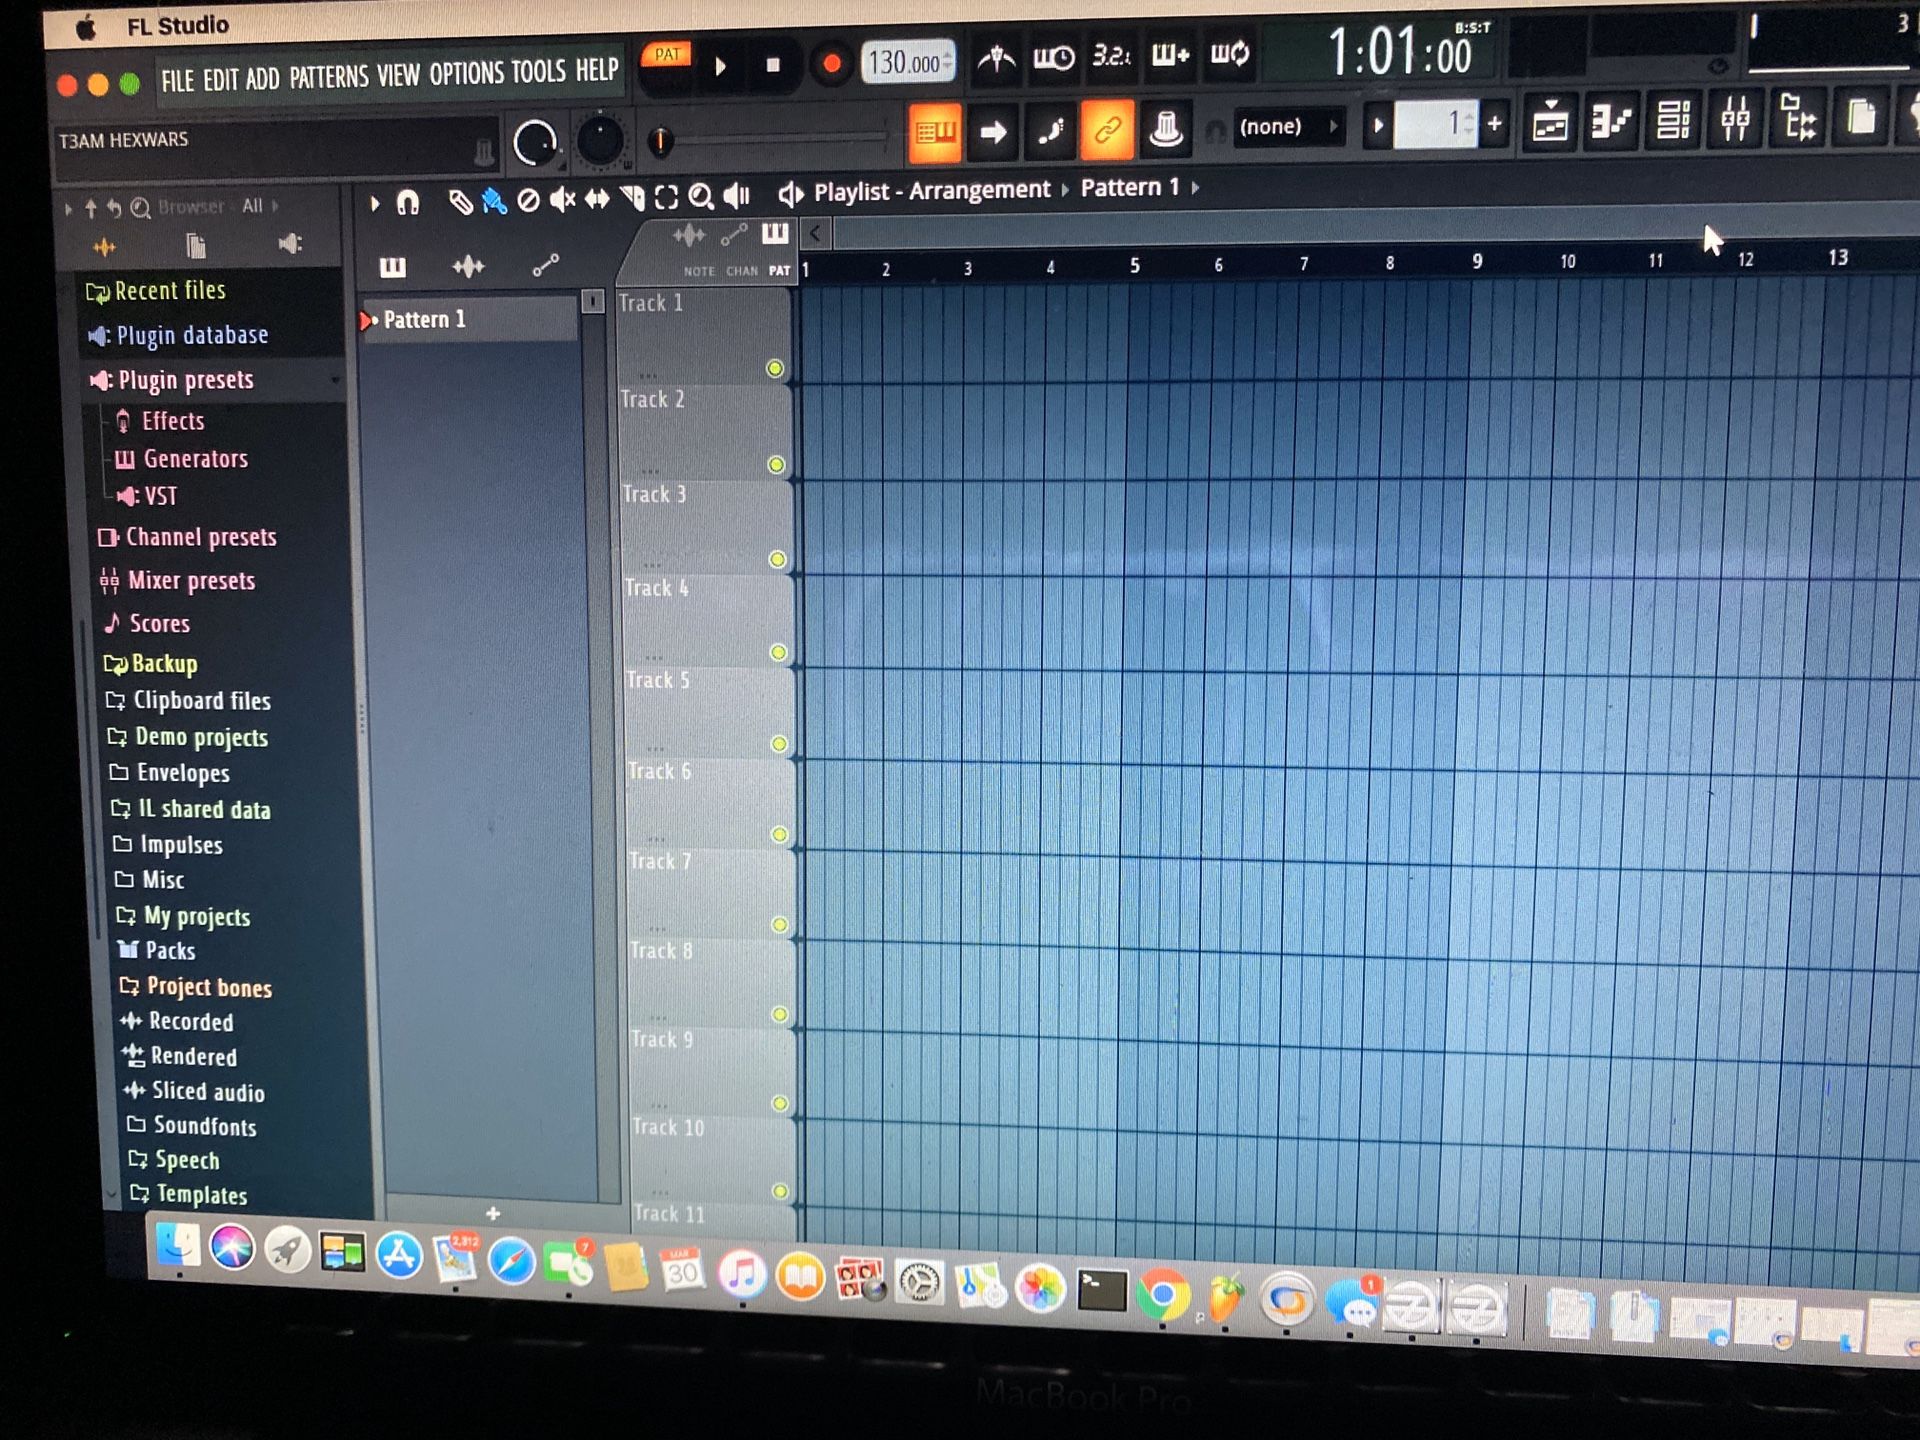This screenshot has height=1440, width=1920.
Task: Toggle PAT song/pattern mode switch
Action: click(667, 54)
